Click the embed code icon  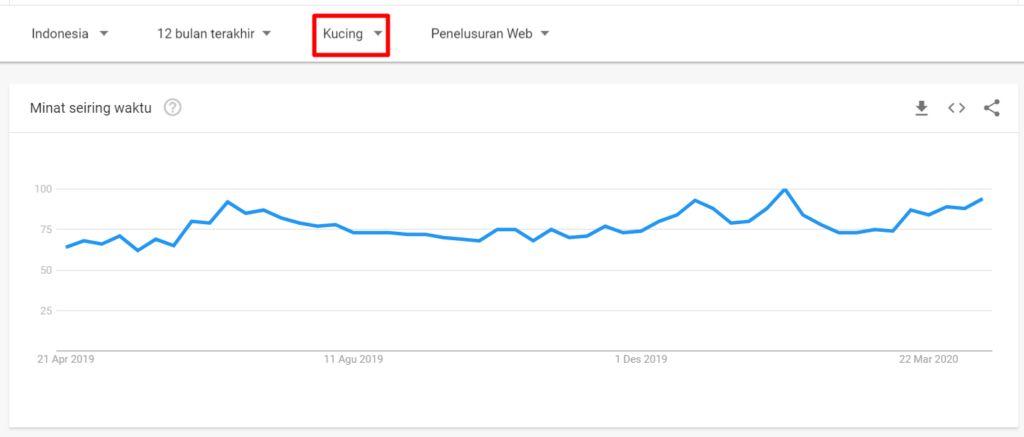(957, 108)
